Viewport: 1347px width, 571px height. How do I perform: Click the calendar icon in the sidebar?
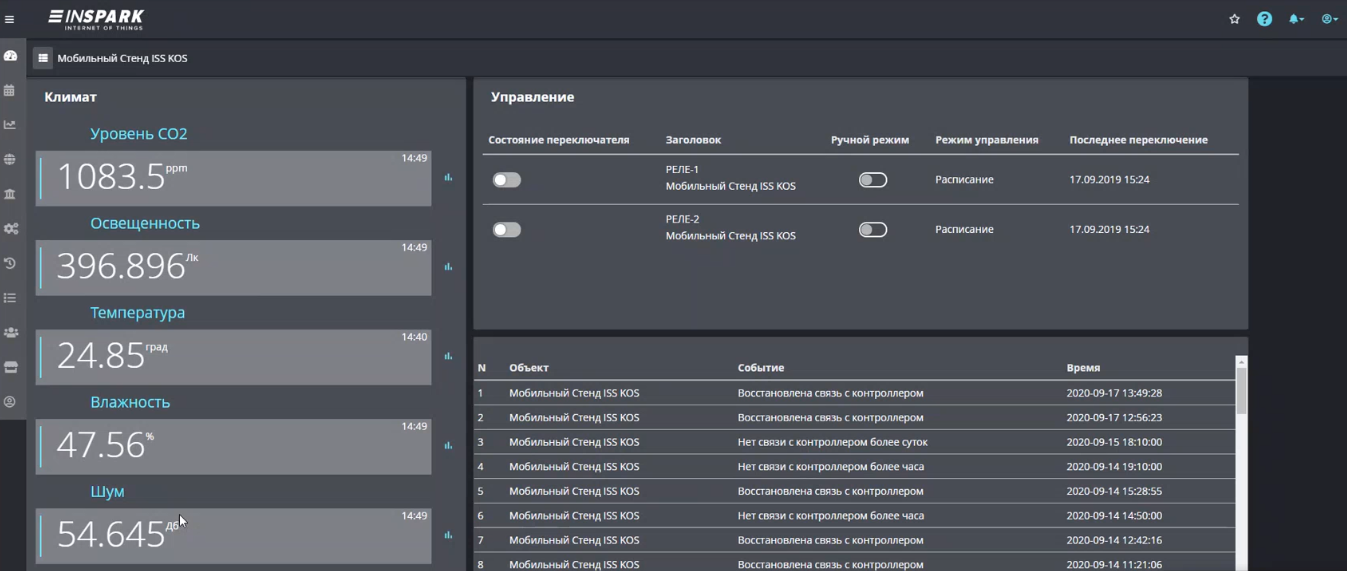pos(10,91)
